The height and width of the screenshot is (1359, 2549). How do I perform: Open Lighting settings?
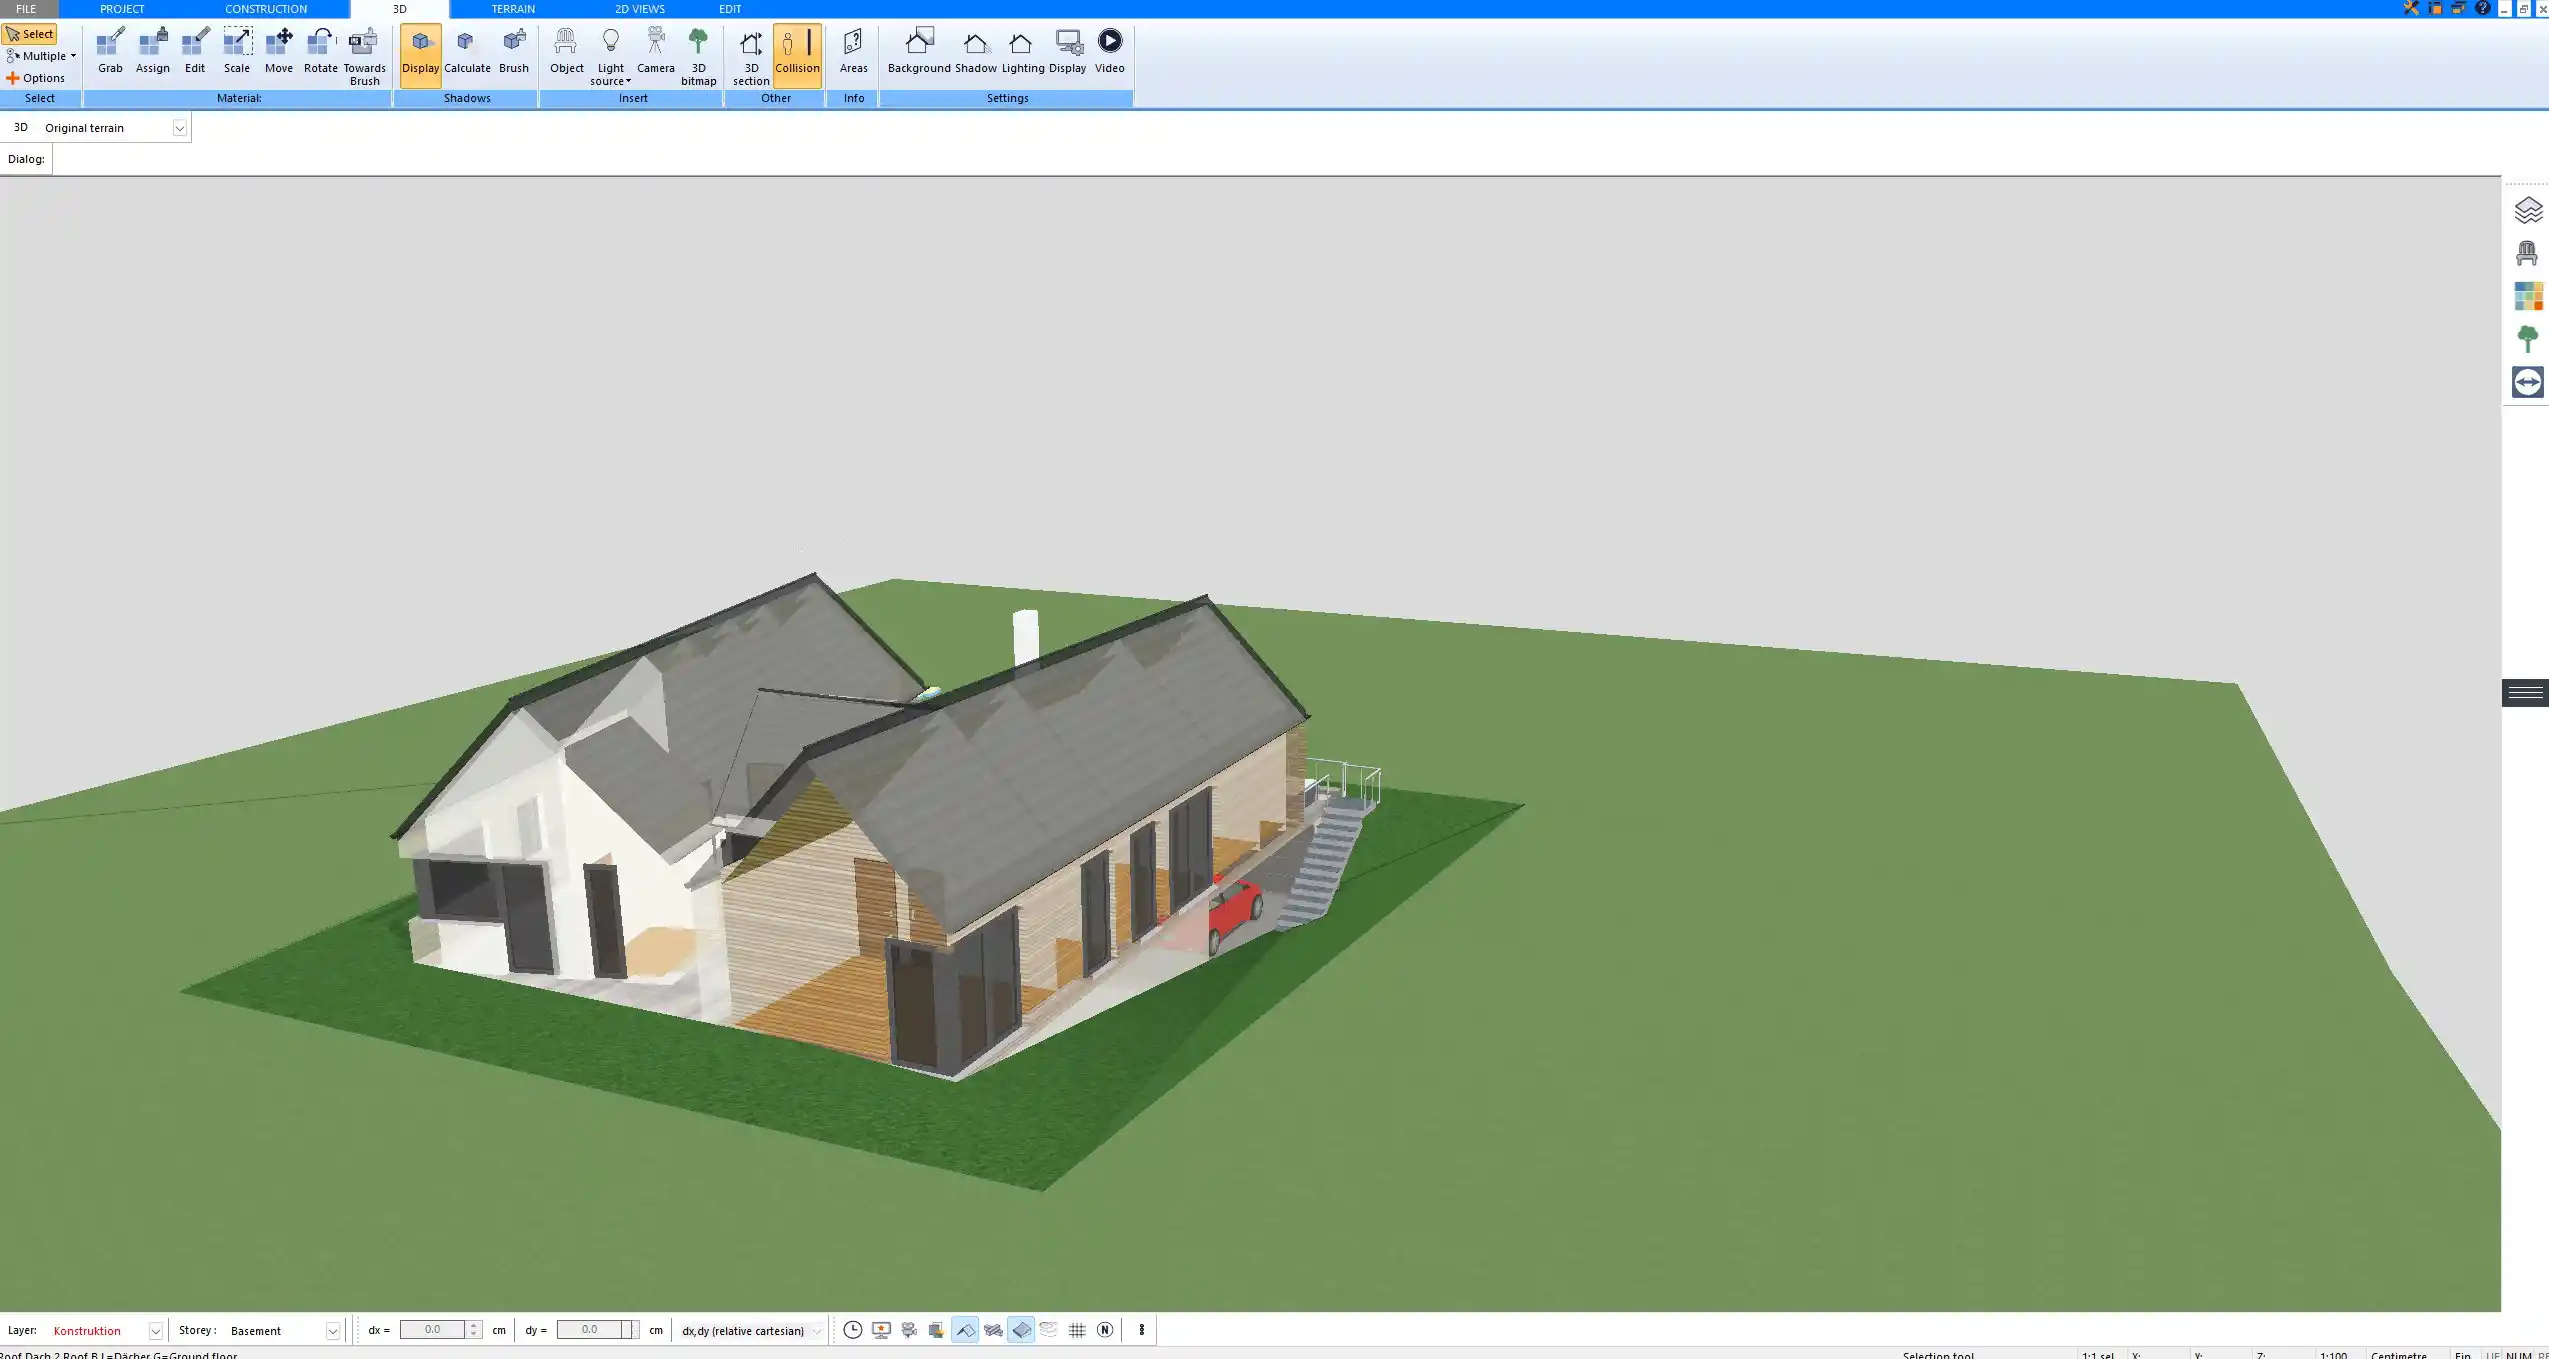click(1022, 51)
